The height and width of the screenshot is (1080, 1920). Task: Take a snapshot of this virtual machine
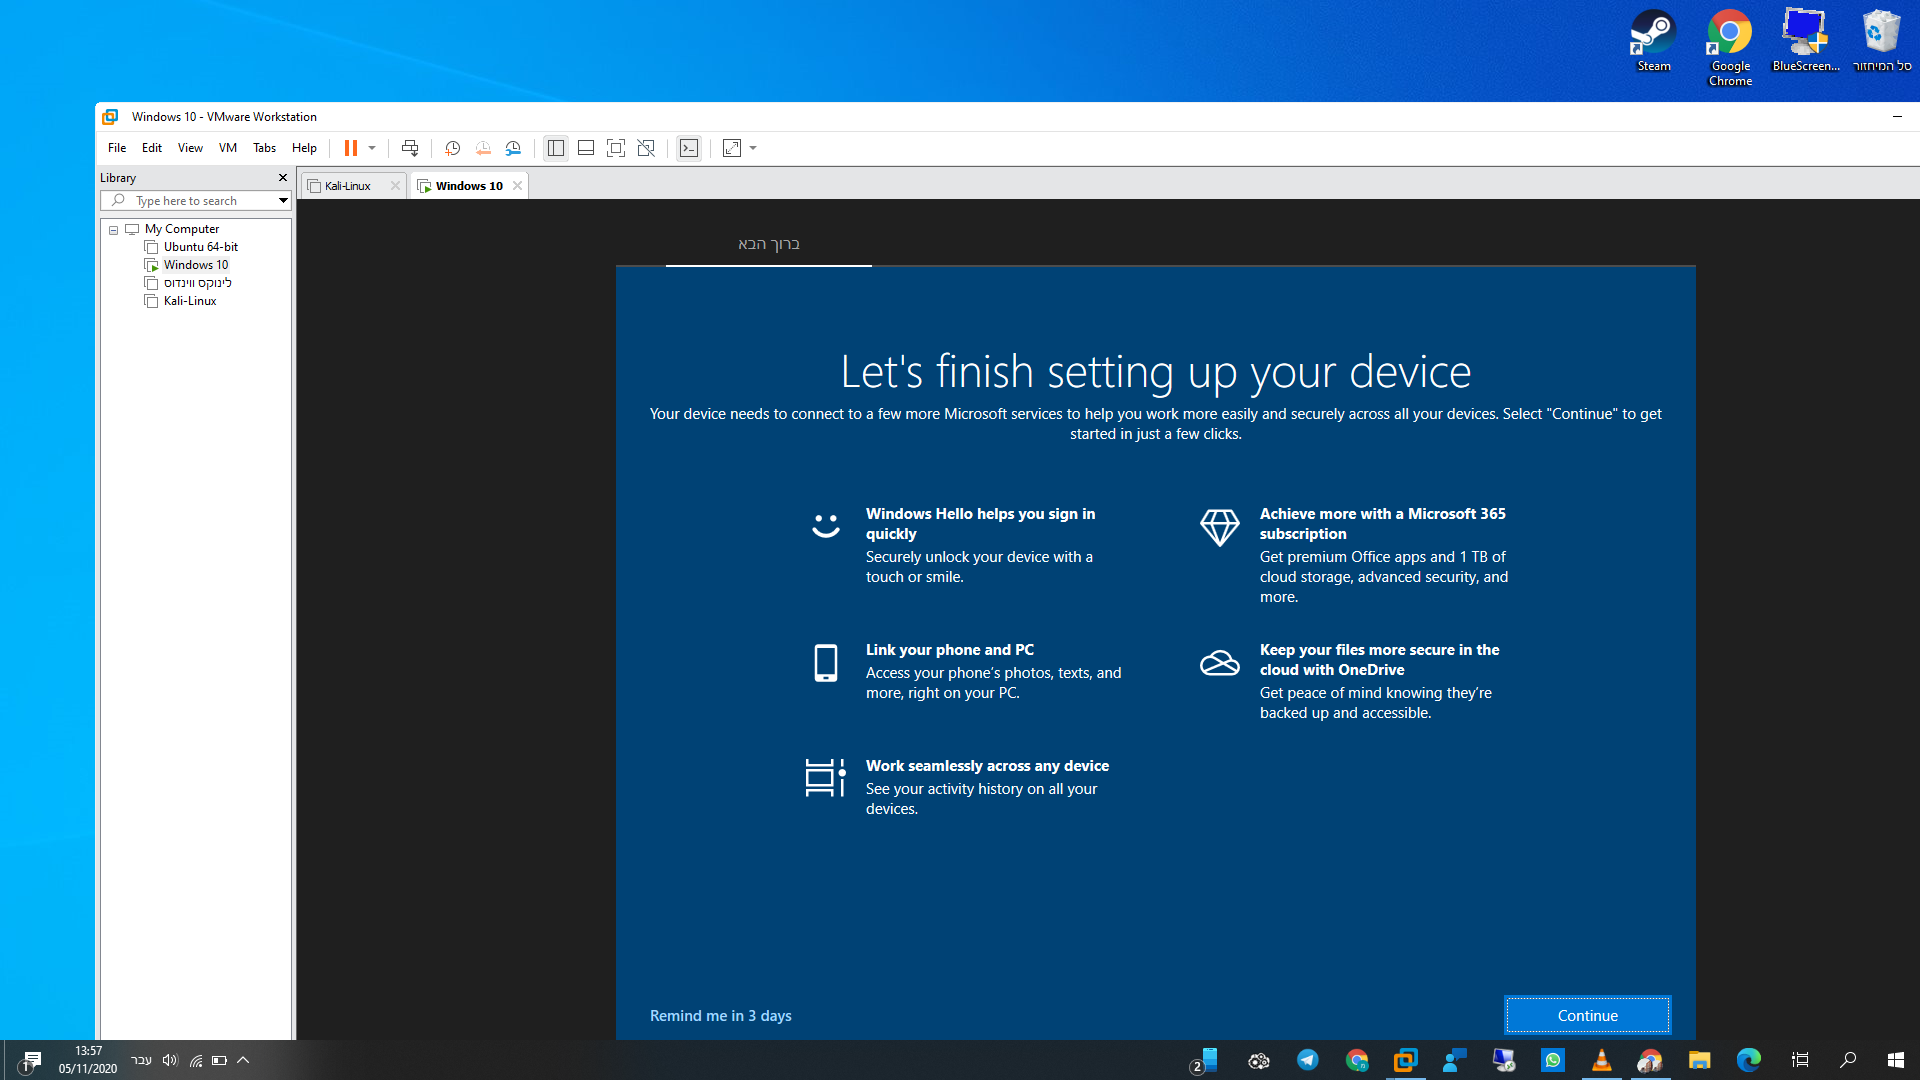(452, 148)
